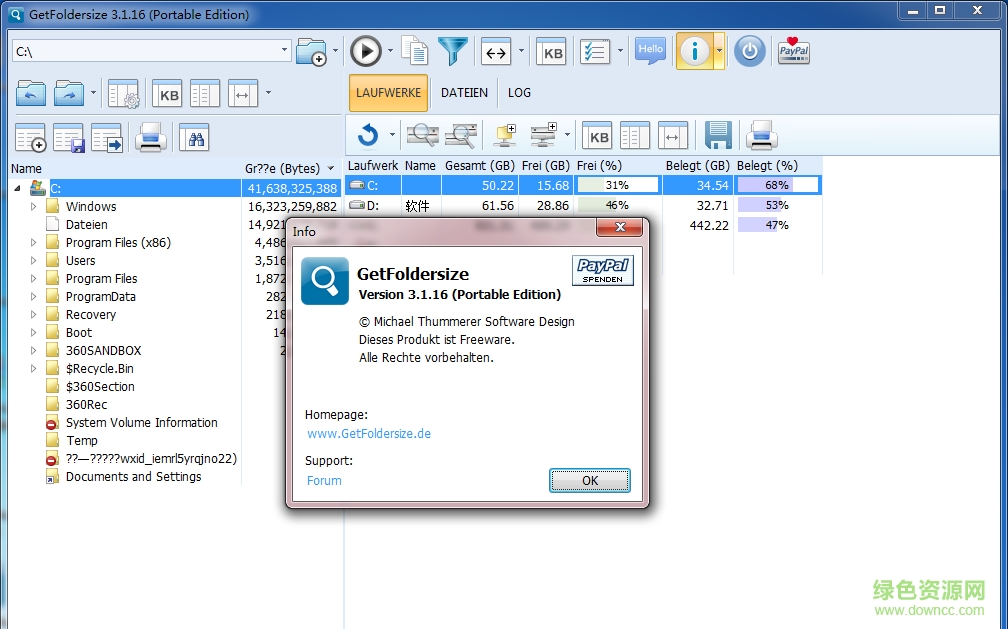Open the path combo box dropdown
Viewport: 1008px width, 629px height.
[x=285, y=50]
